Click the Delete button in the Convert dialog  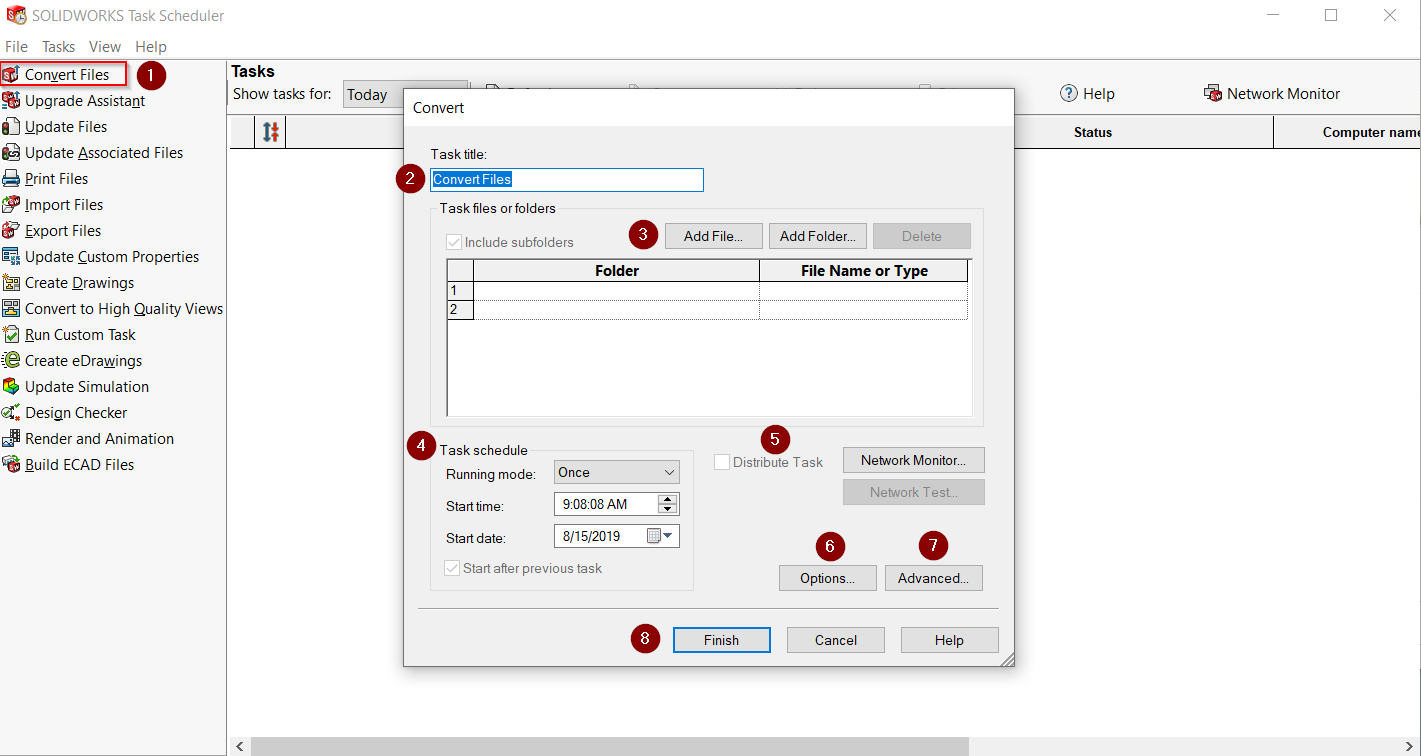click(x=922, y=236)
